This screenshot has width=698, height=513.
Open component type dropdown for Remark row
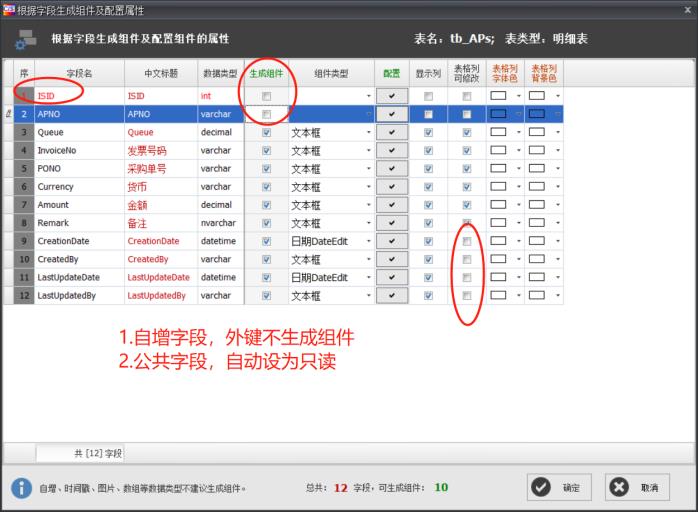[x=369, y=223]
